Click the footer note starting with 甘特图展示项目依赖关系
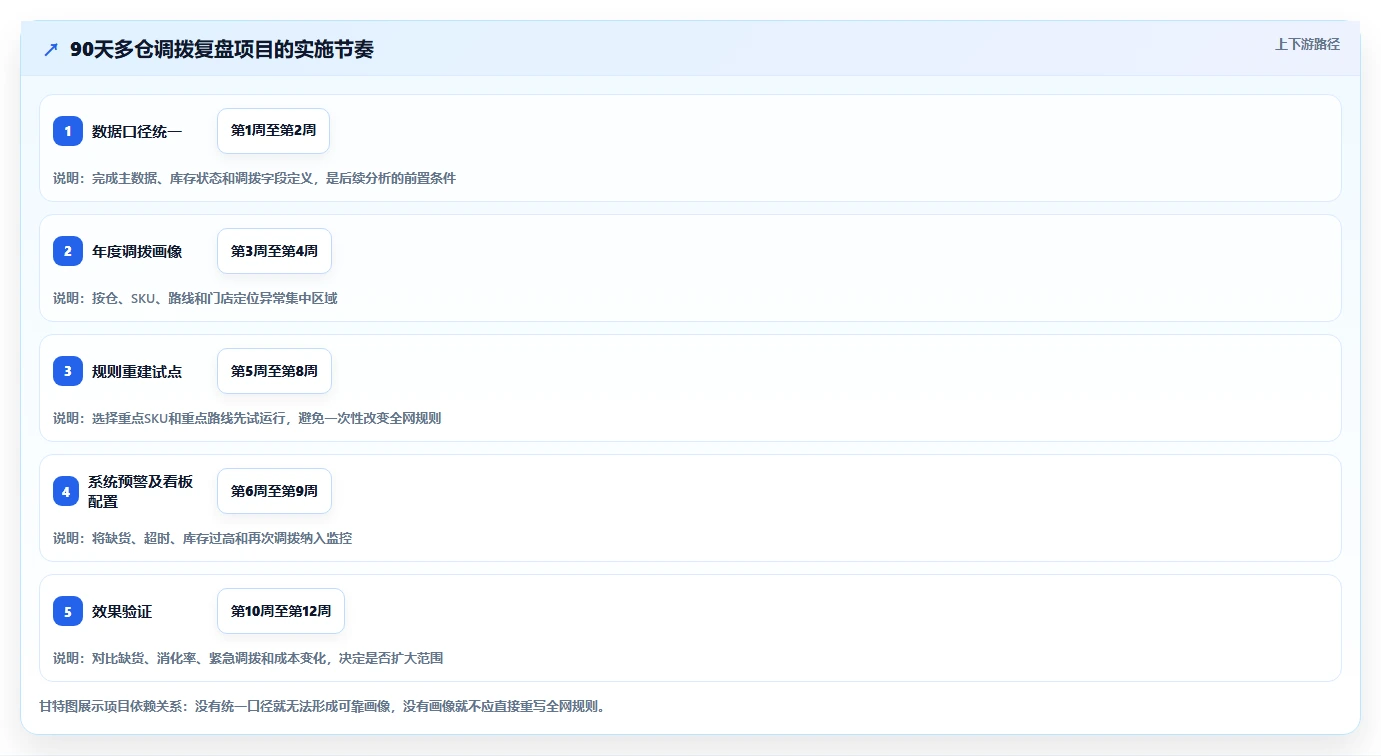Image resolution: width=1381 pixels, height=756 pixels. pos(322,706)
